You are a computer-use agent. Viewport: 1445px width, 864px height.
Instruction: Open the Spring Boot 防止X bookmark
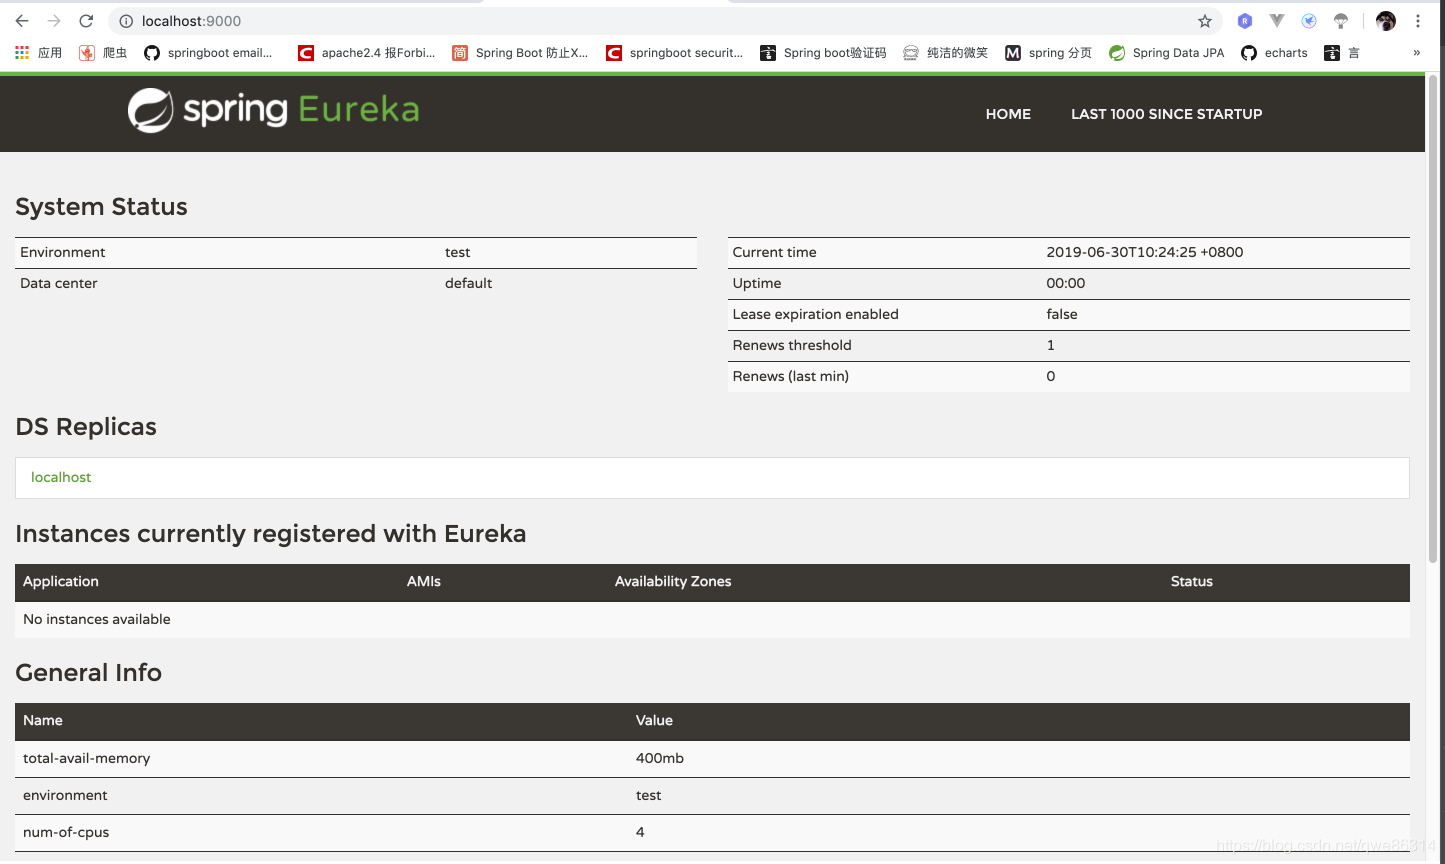[520, 53]
